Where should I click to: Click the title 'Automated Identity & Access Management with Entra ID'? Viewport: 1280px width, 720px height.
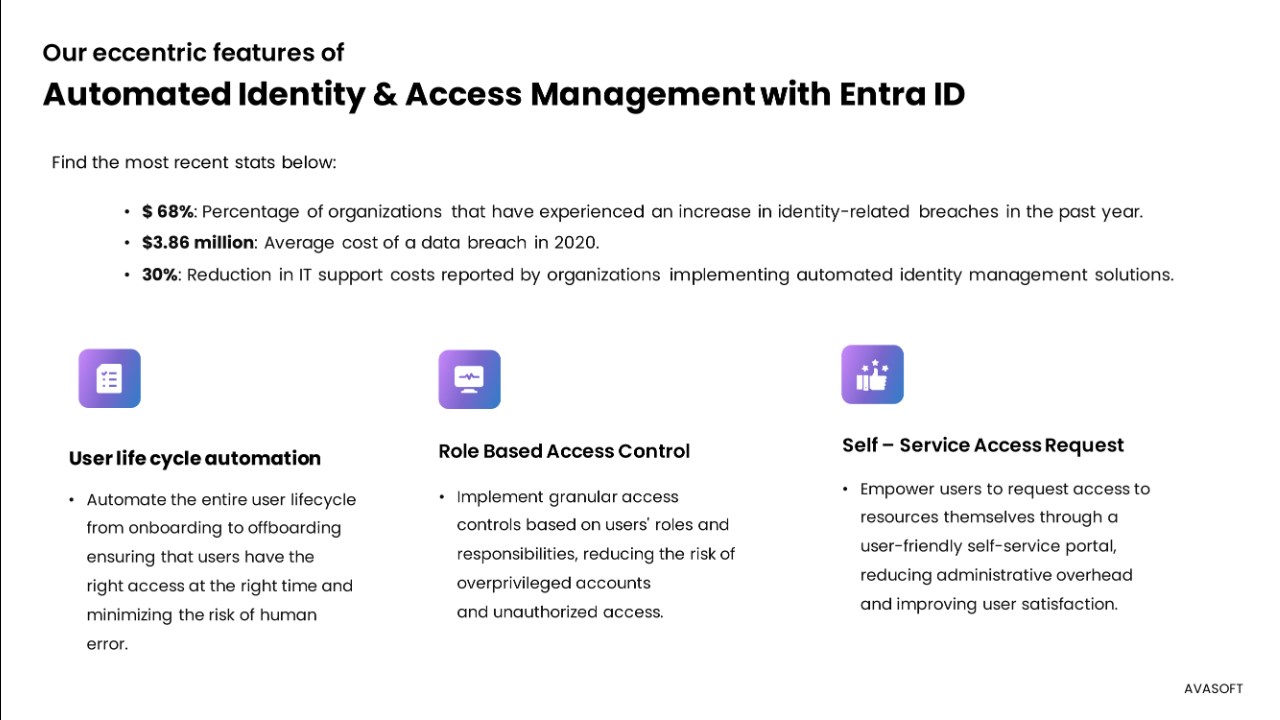coord(503,94)
